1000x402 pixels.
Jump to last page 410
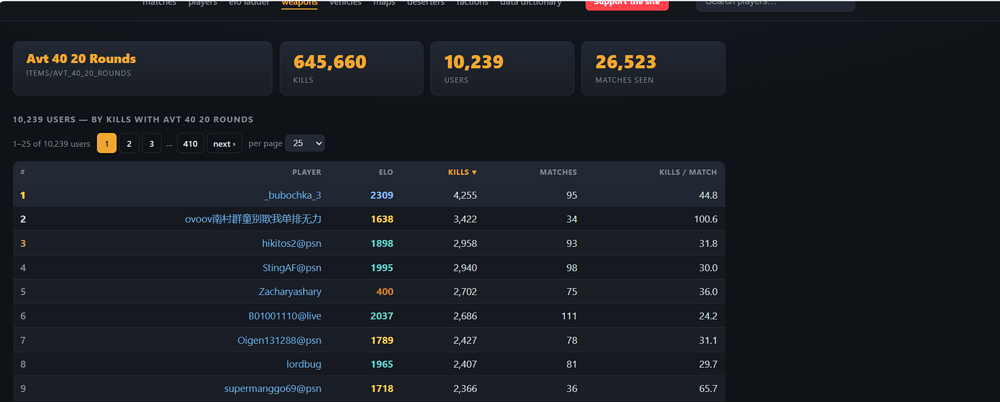(190, 144)
